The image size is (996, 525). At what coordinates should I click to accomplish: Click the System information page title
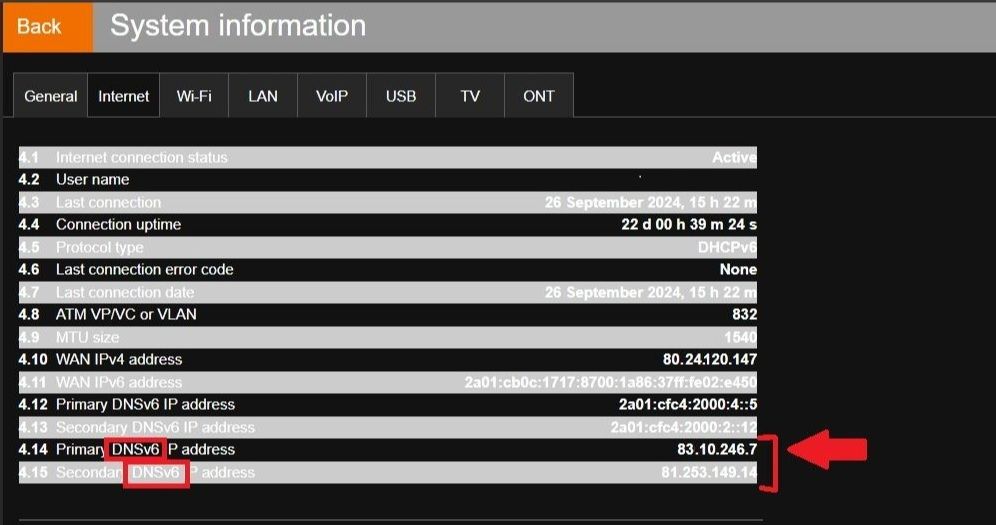coord(238,26)
